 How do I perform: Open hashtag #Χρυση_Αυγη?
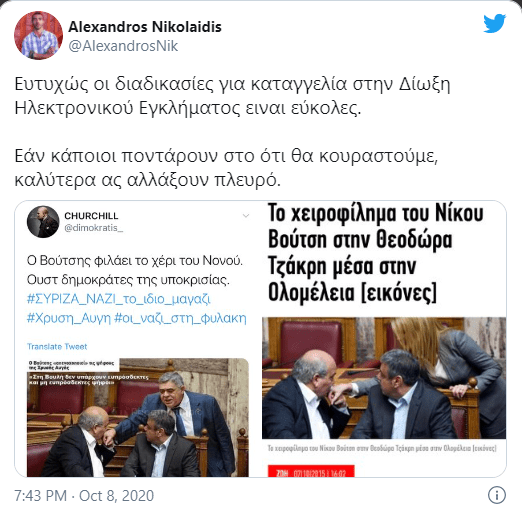click(x=69, y=318)
